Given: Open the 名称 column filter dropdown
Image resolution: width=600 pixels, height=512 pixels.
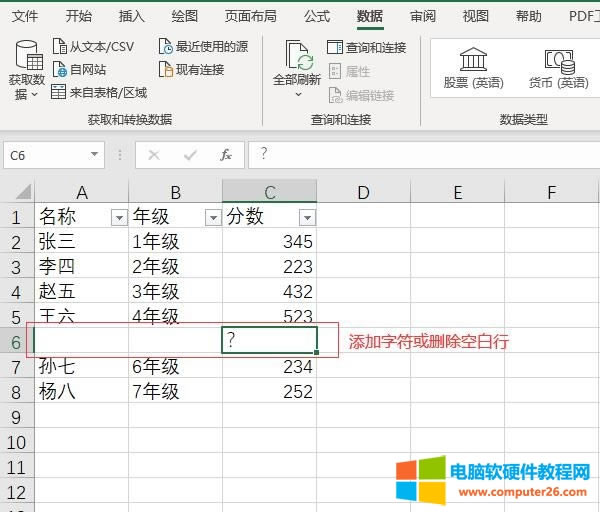Looking at the screenshot, I should pos(119,218).
